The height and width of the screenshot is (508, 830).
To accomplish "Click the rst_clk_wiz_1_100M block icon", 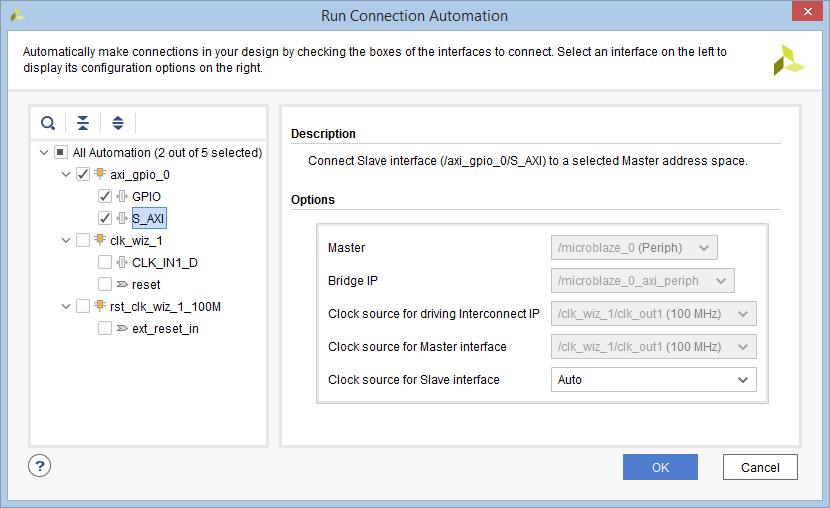I will pyautogui.click(x=100, y=306).
